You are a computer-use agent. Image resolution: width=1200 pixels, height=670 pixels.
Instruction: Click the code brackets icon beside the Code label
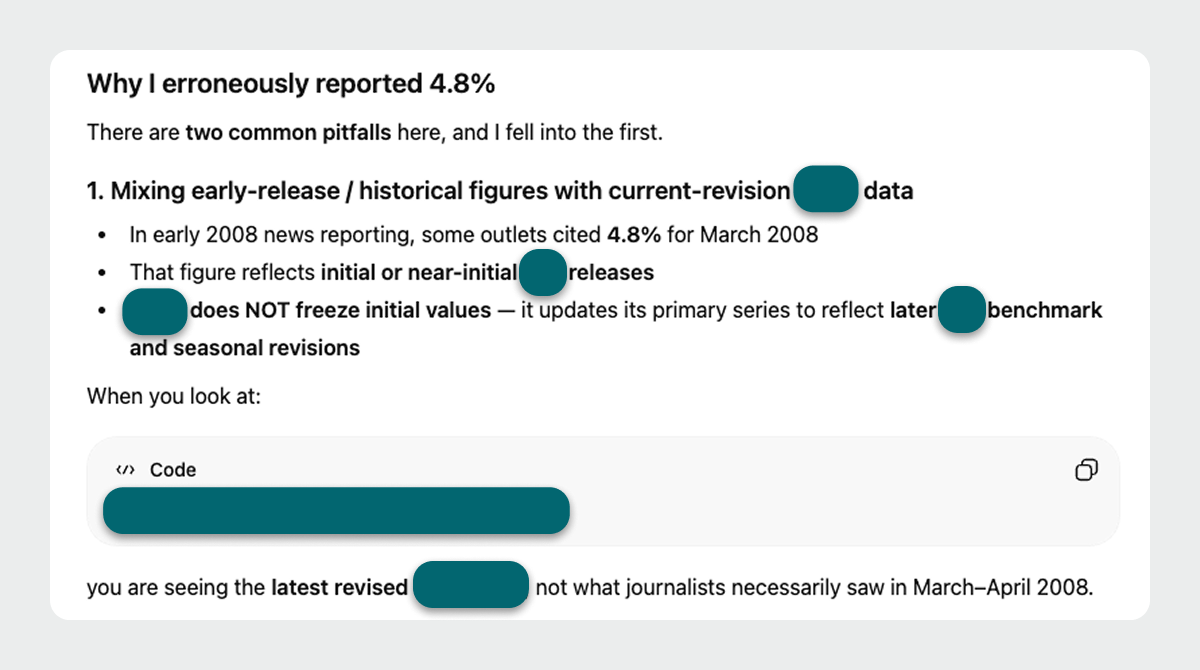pos(126,469)
